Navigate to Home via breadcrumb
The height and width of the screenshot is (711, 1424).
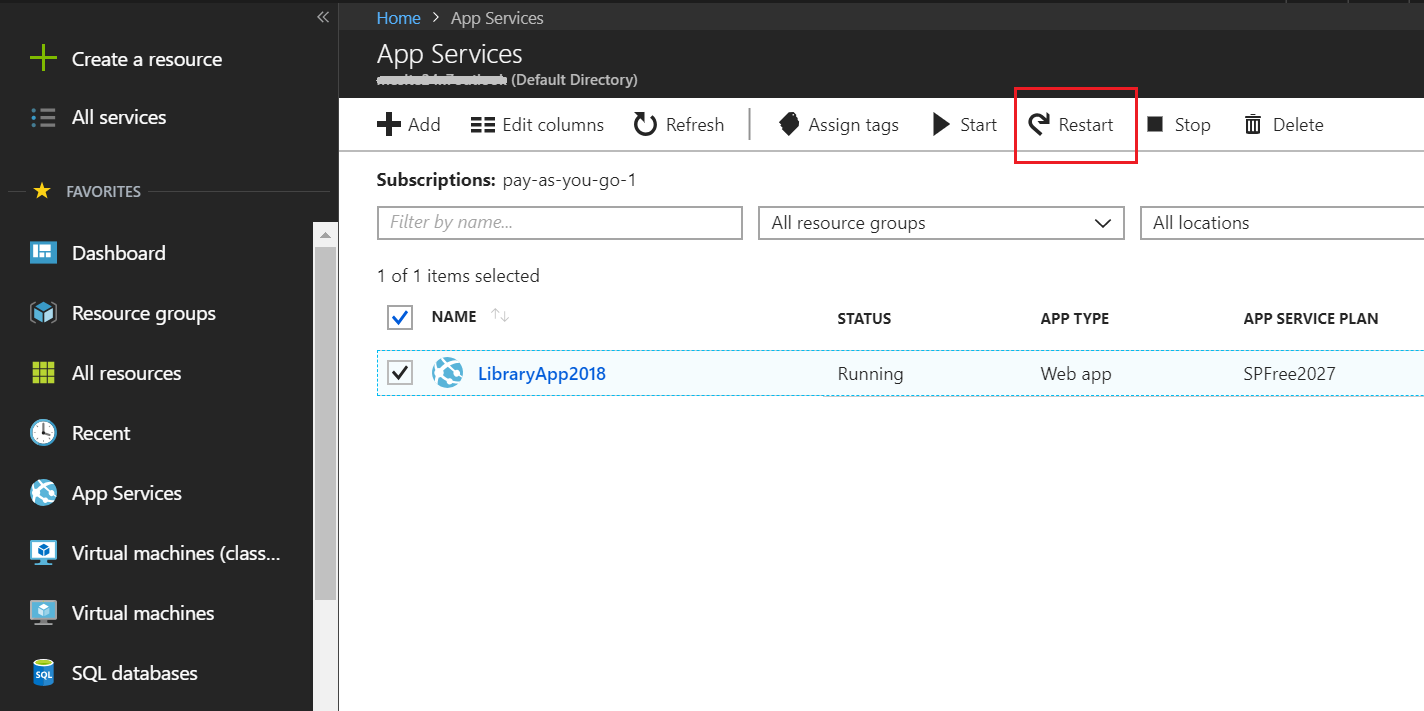[398, 17]
